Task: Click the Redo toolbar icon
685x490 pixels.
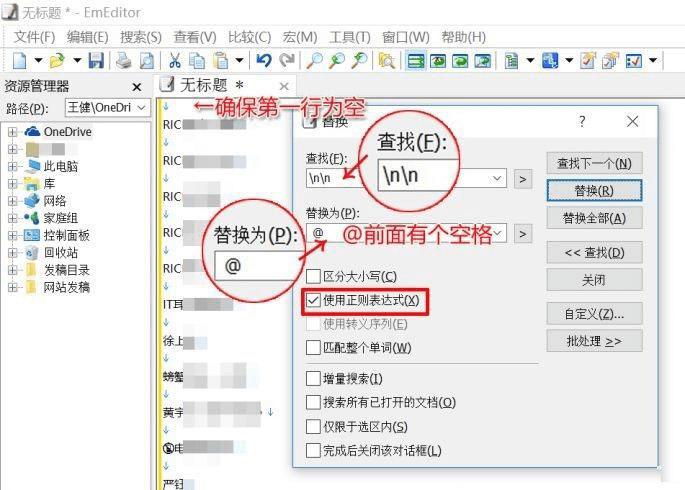Action: (287, 60)
